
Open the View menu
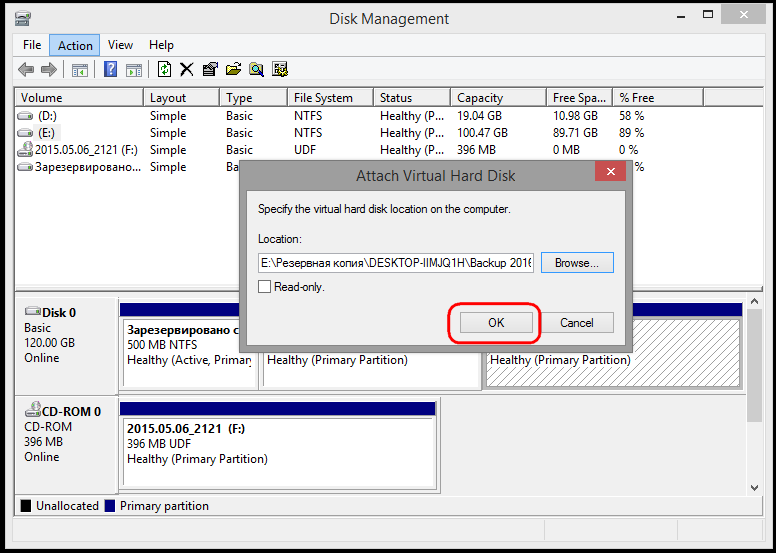click(x=120, y=45)
